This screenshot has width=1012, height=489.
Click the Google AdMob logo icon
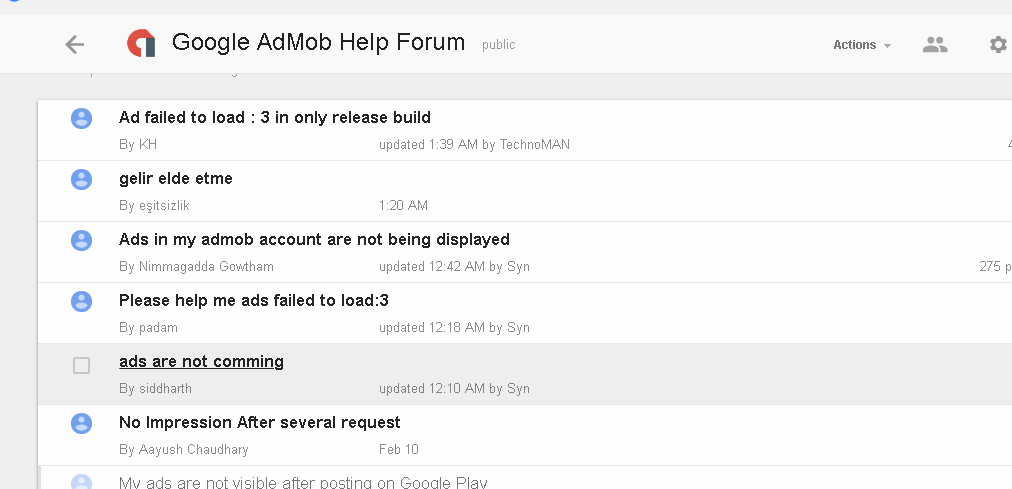[141, 43]
